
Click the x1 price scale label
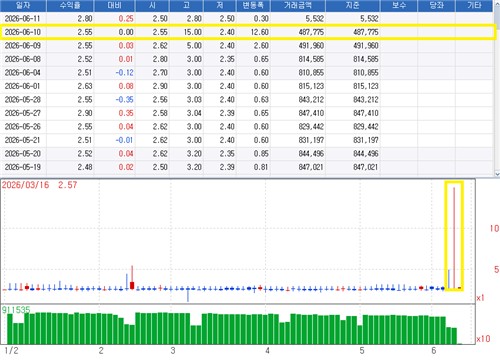pyautogui.click(x=480, y=298)
